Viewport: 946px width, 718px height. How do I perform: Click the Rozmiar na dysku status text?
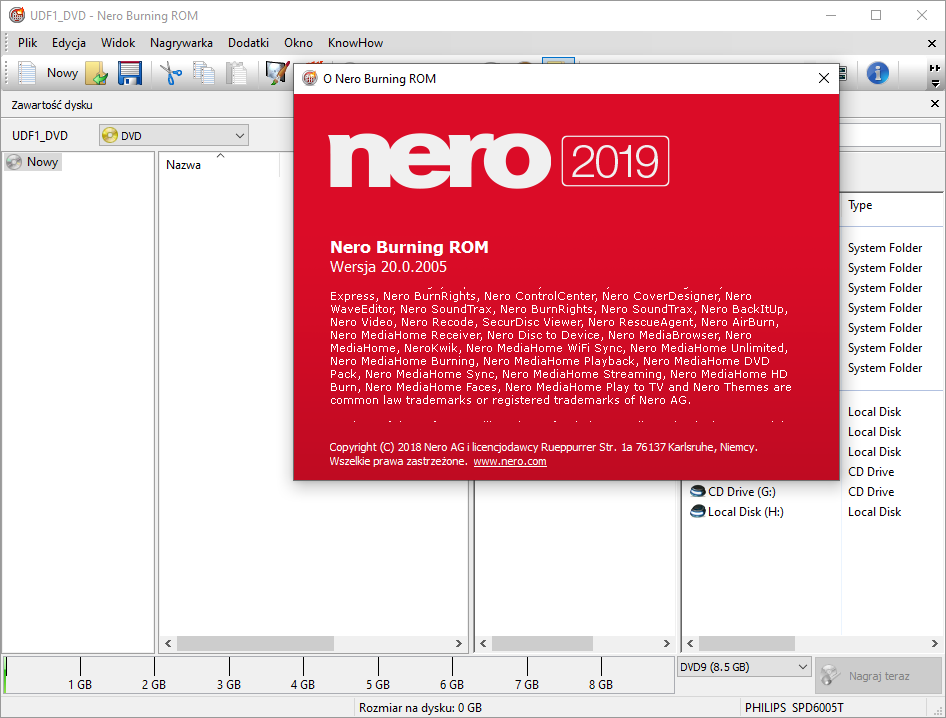click(421, 708)
